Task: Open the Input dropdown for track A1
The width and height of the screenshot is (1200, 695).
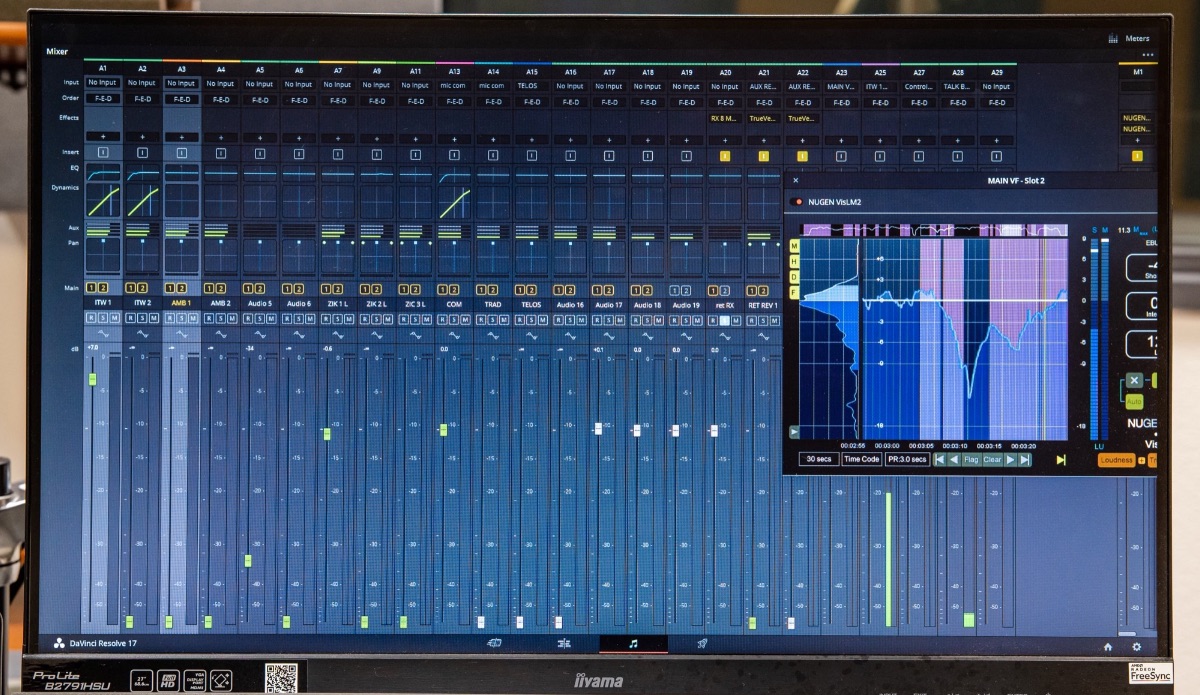Action: pos(103,83)
